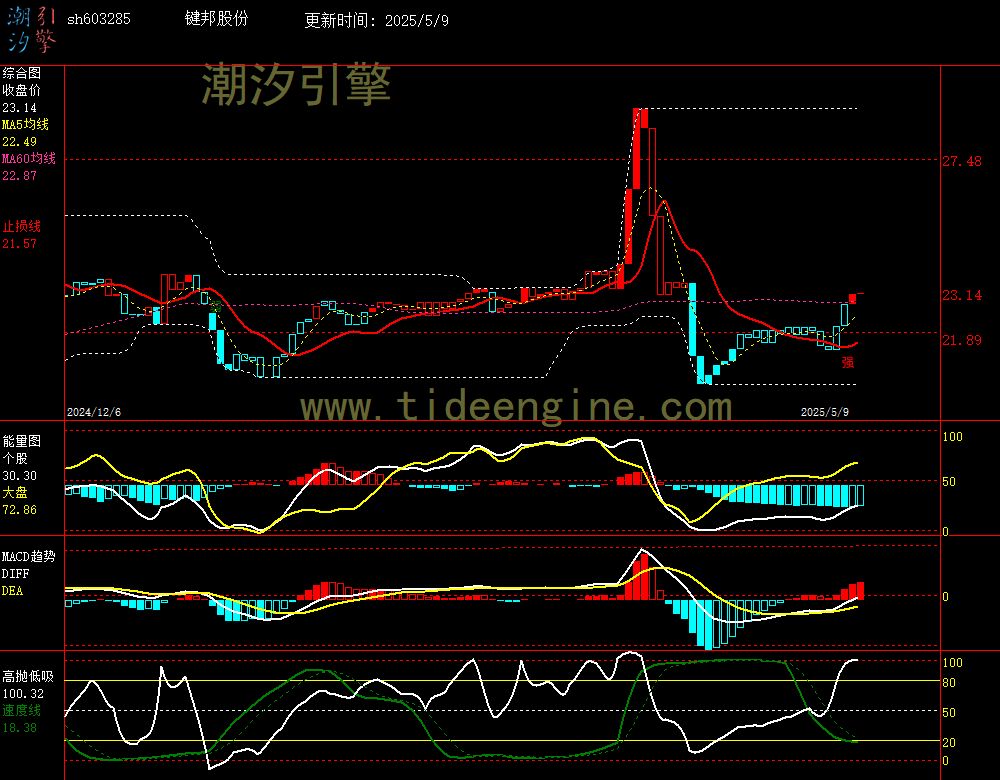Click the MA5 value 22.49
Viewport: 1000px width, 780px height.
[x=19, y=142]
